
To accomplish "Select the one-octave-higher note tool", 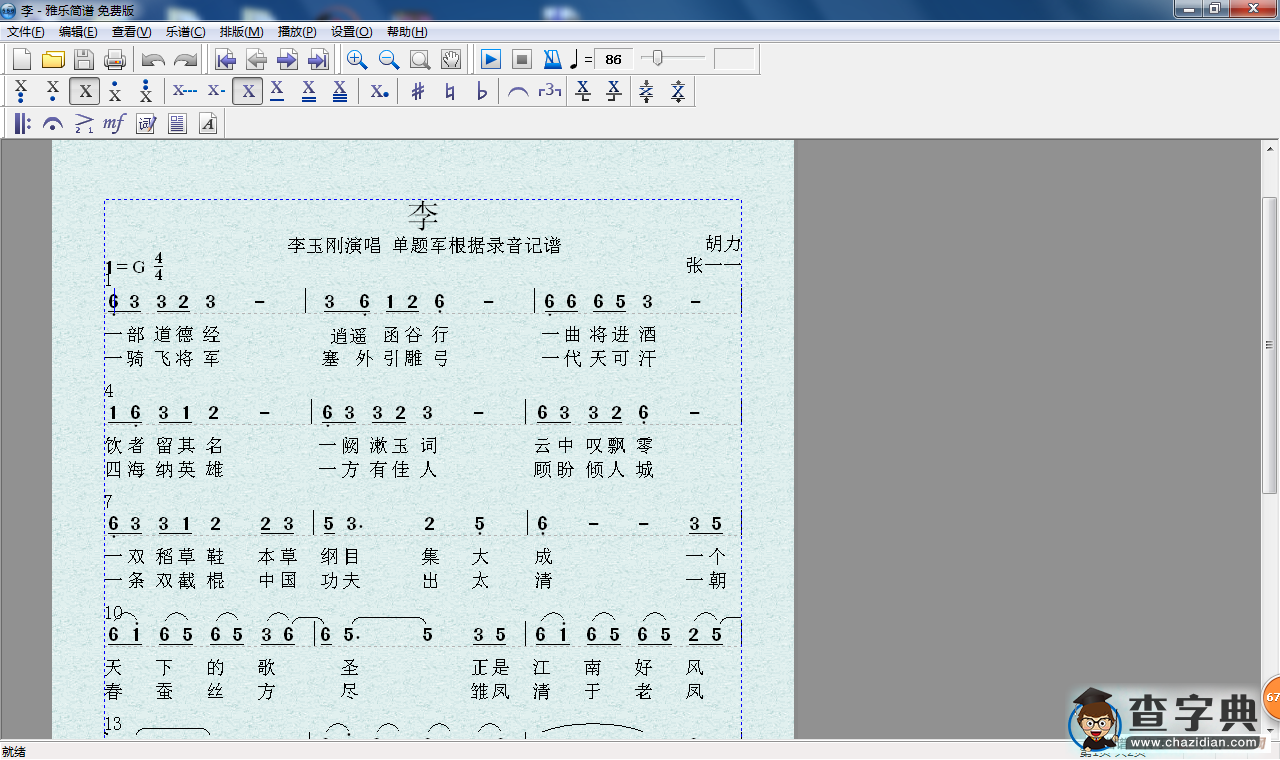I will coord(115,92).
